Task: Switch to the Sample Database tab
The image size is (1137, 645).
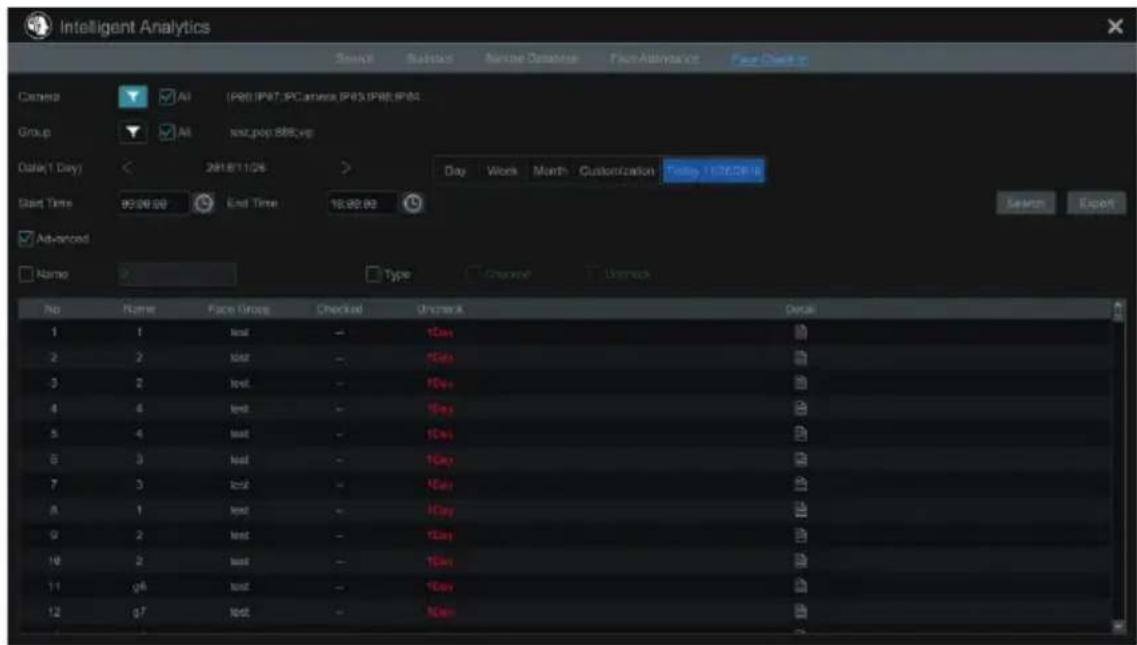Action: (x=532, y=59)
